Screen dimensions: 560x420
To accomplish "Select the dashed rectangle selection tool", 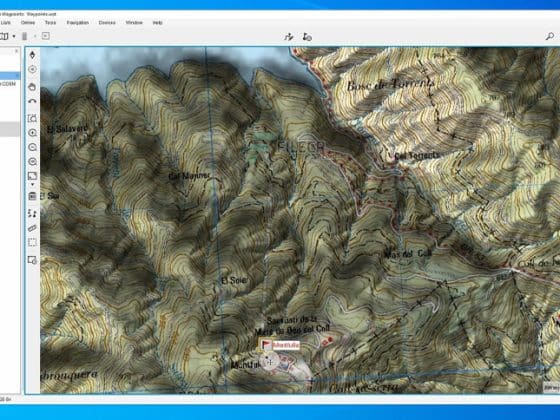I will pyautogui.click(x=32, y=242).
